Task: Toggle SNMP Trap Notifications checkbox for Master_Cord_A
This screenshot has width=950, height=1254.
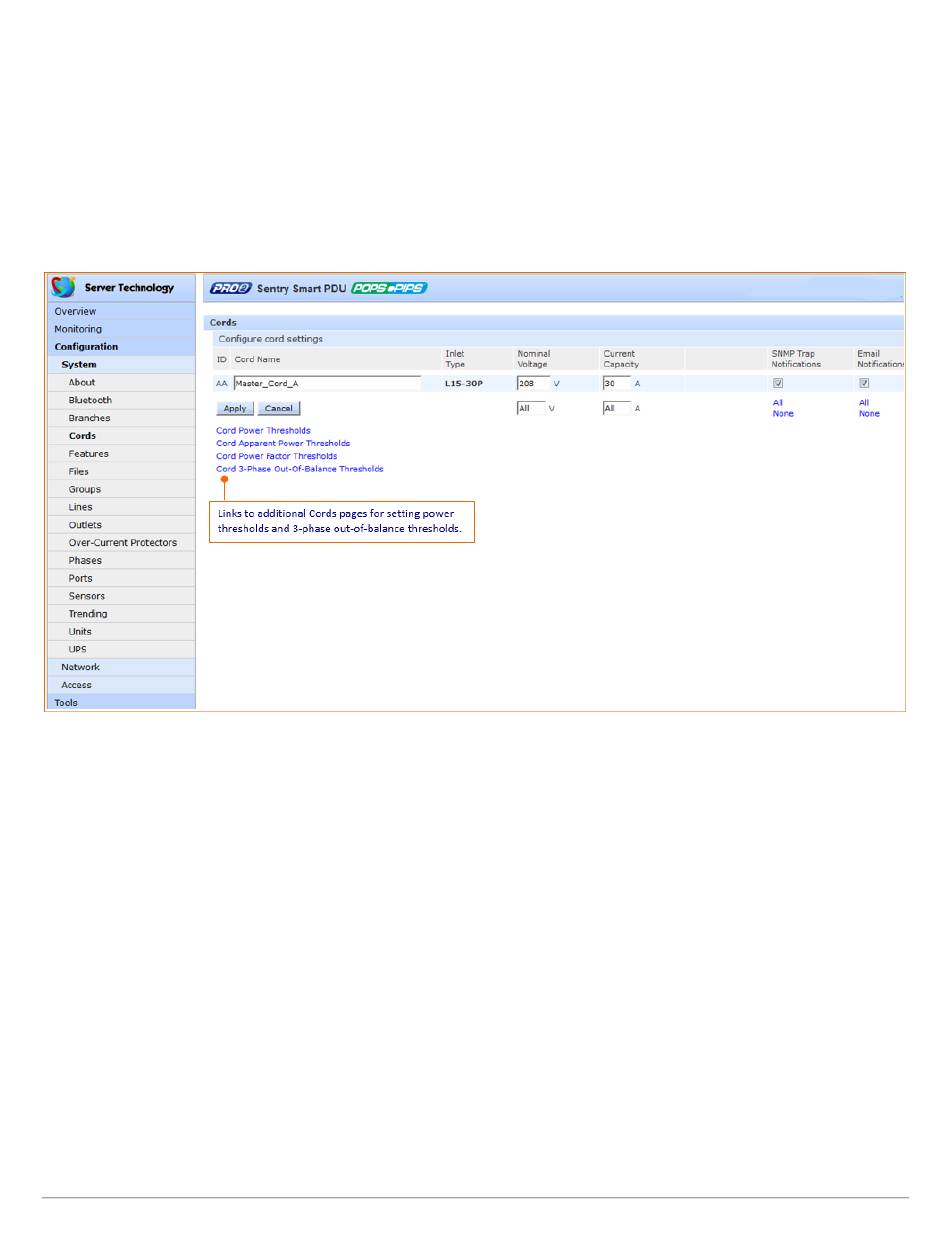Action: pos(778,383)
